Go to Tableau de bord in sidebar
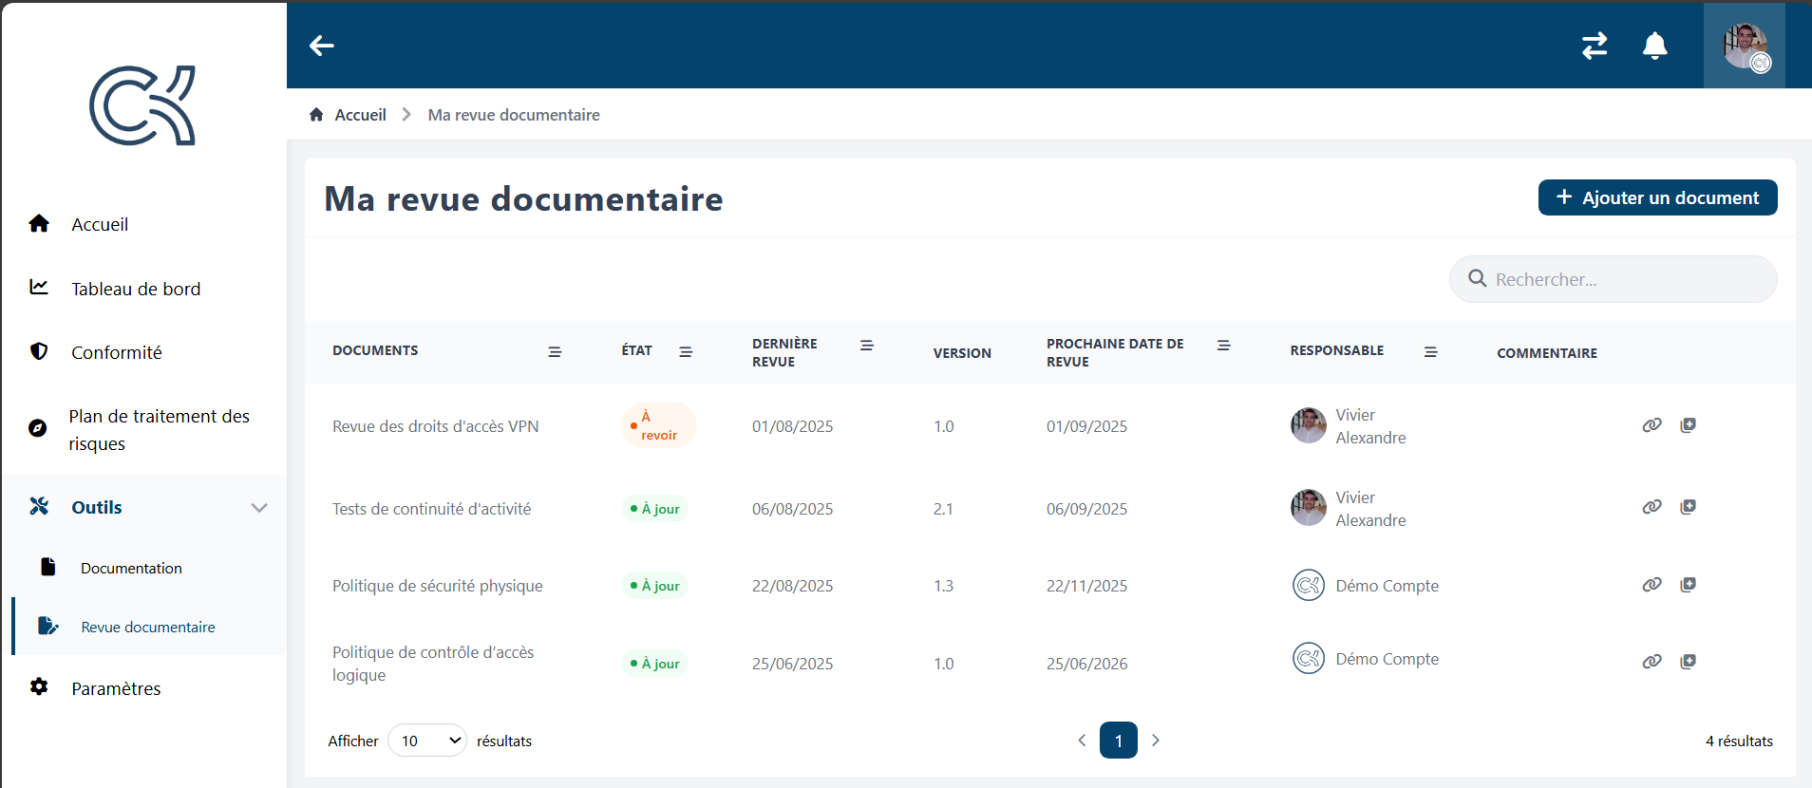The width and height of the screenshot is (1812, 788). pyautogui.click(x=136, y=289)
